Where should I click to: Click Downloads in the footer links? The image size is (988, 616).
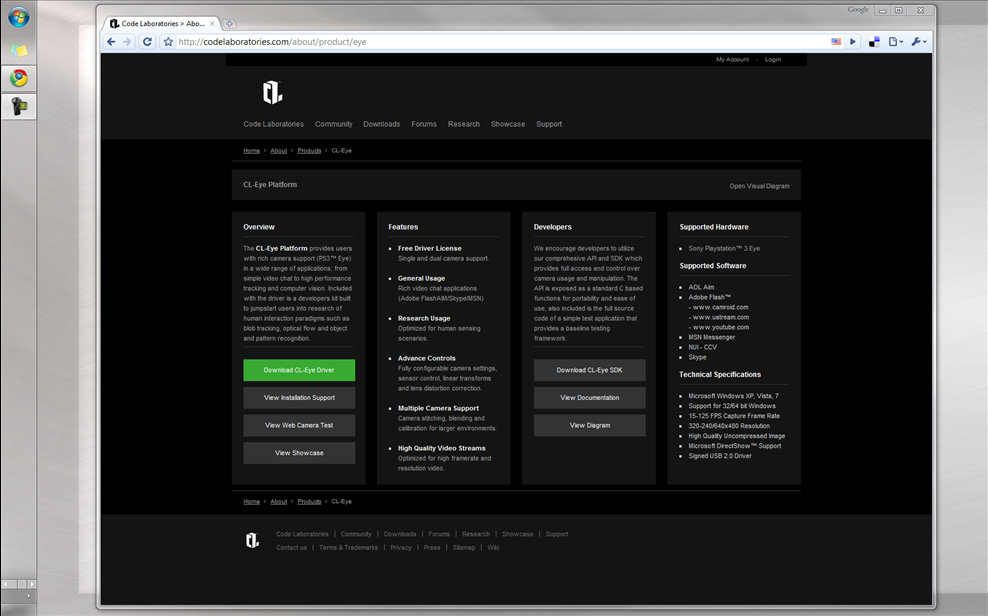tap(400, 534)
